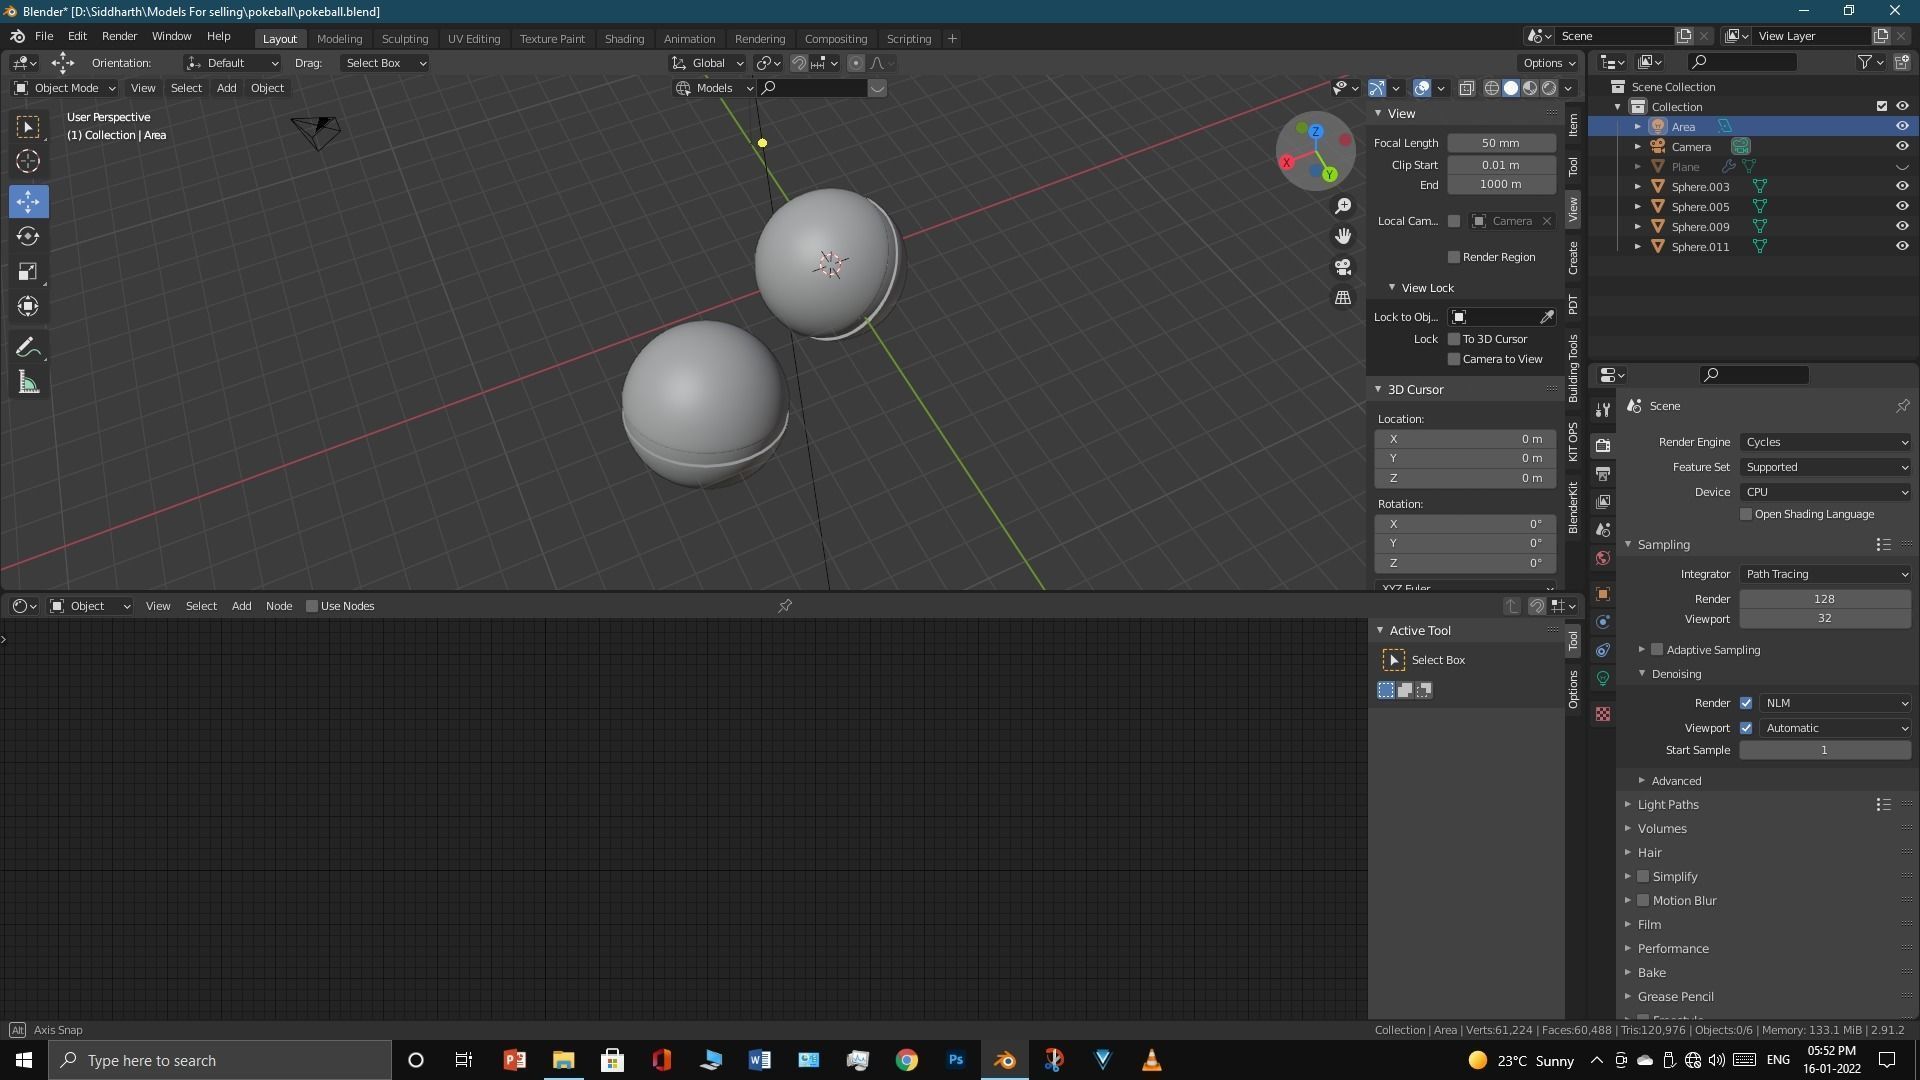Click Render samples 128 field
The width and height of the screenshot is (1920, 1080).
(x=1825, y=599)
